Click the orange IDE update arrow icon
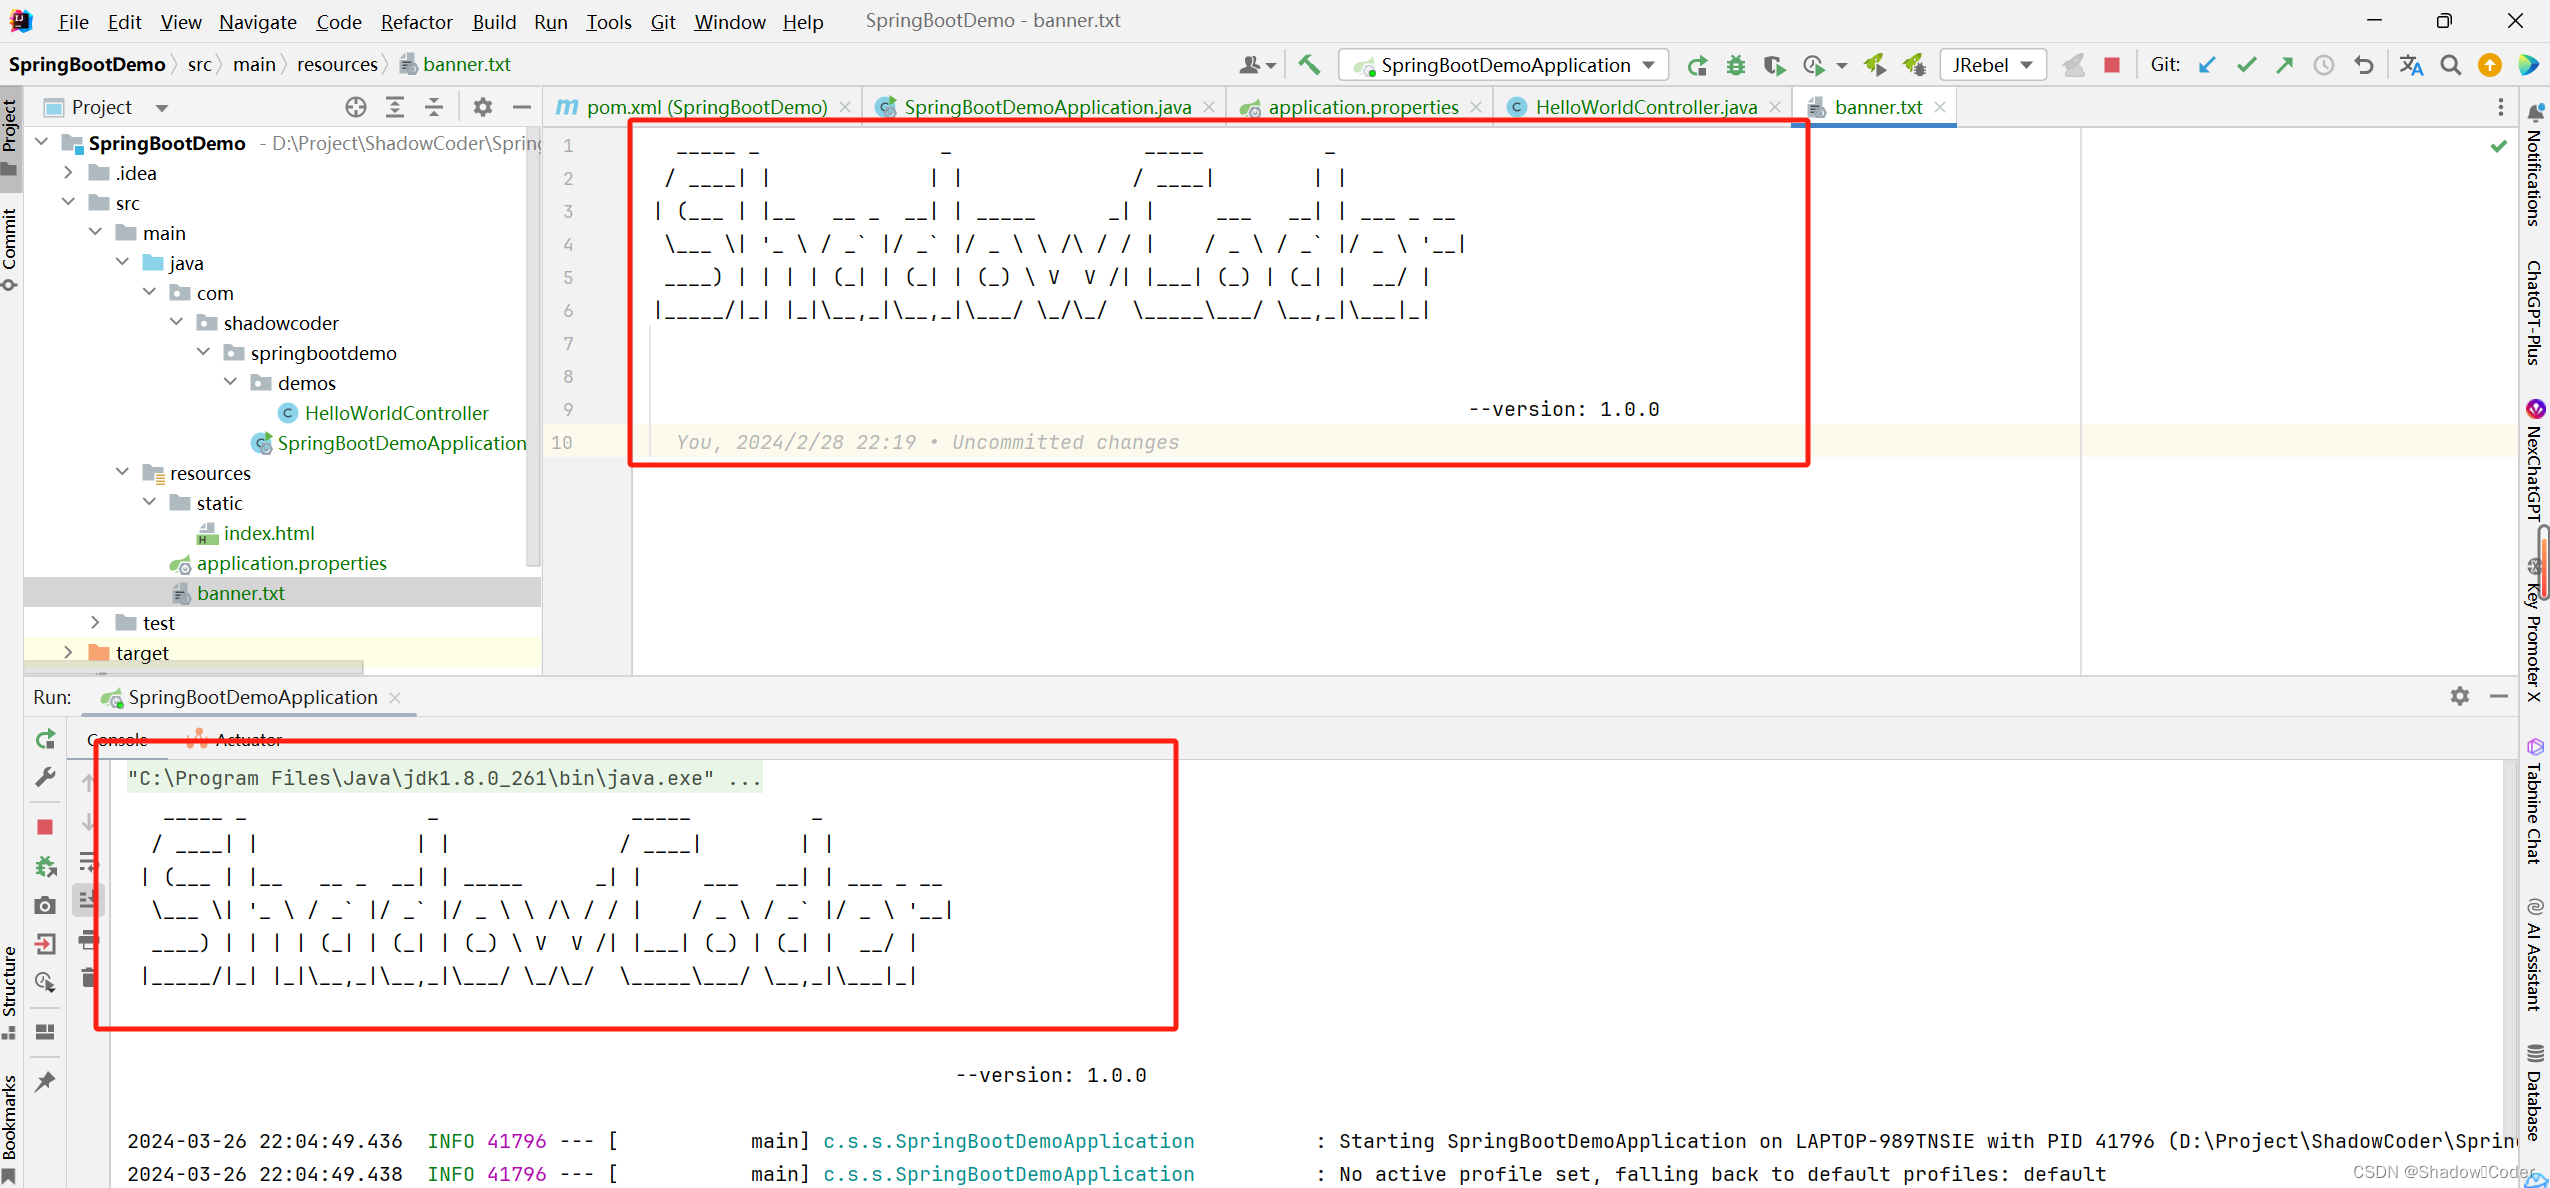This screenshot has width=2550, height=1188. (x=2490, y=65)
